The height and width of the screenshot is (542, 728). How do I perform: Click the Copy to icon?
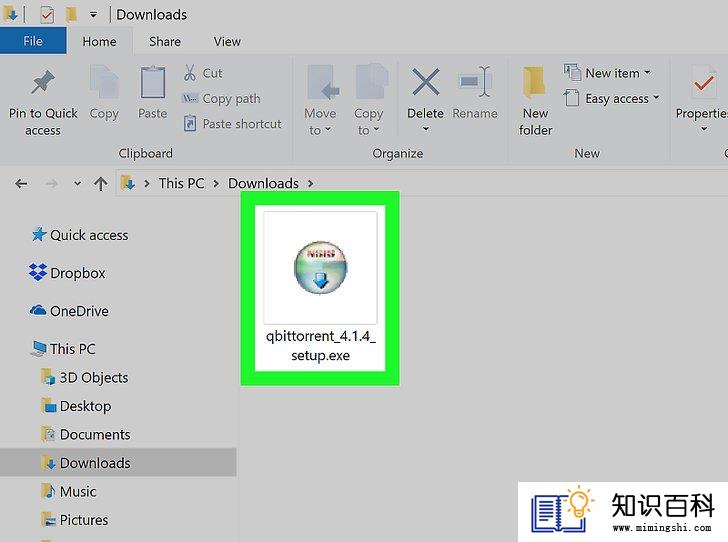(371, 82)
